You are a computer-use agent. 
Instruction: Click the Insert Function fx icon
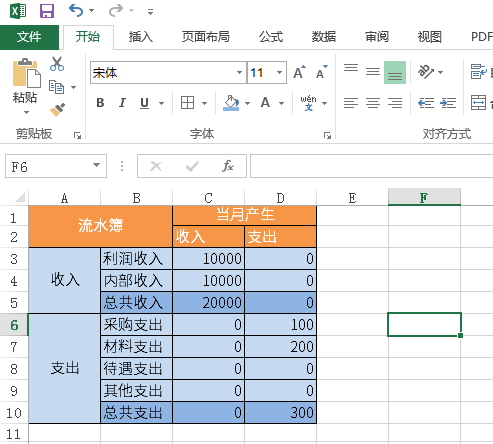point(228,166)
